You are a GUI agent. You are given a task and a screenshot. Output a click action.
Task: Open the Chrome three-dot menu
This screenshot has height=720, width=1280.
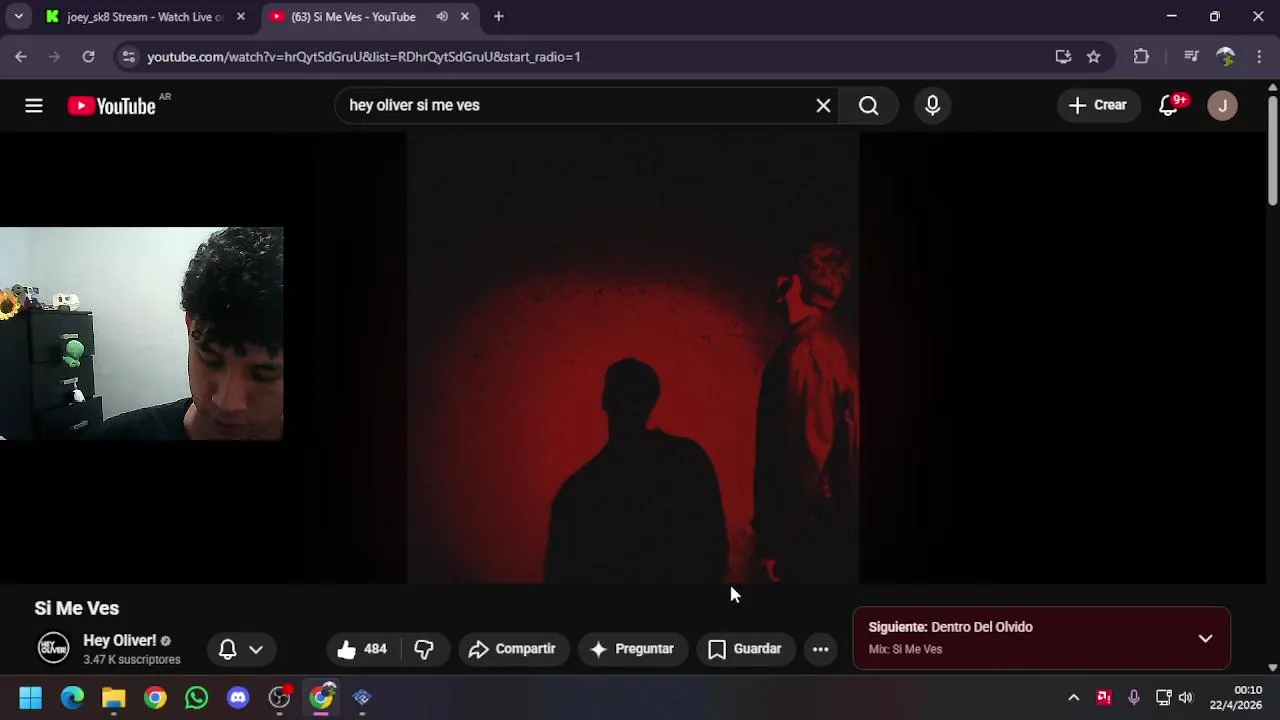point(1259,57)
